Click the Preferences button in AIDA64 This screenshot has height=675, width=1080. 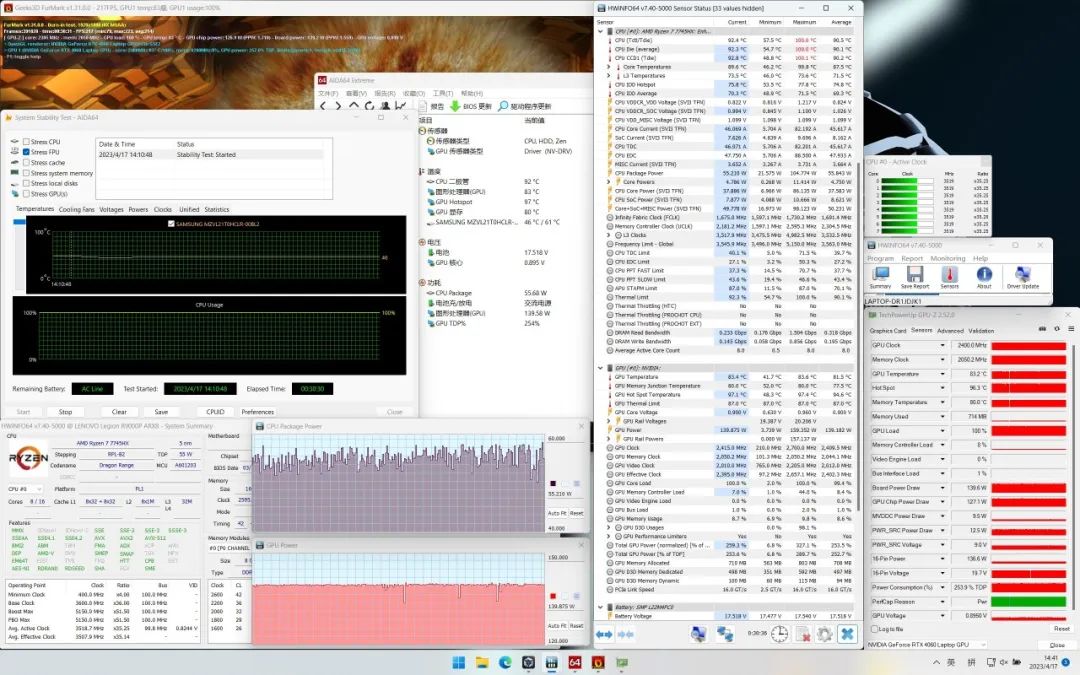pos(257,412)
